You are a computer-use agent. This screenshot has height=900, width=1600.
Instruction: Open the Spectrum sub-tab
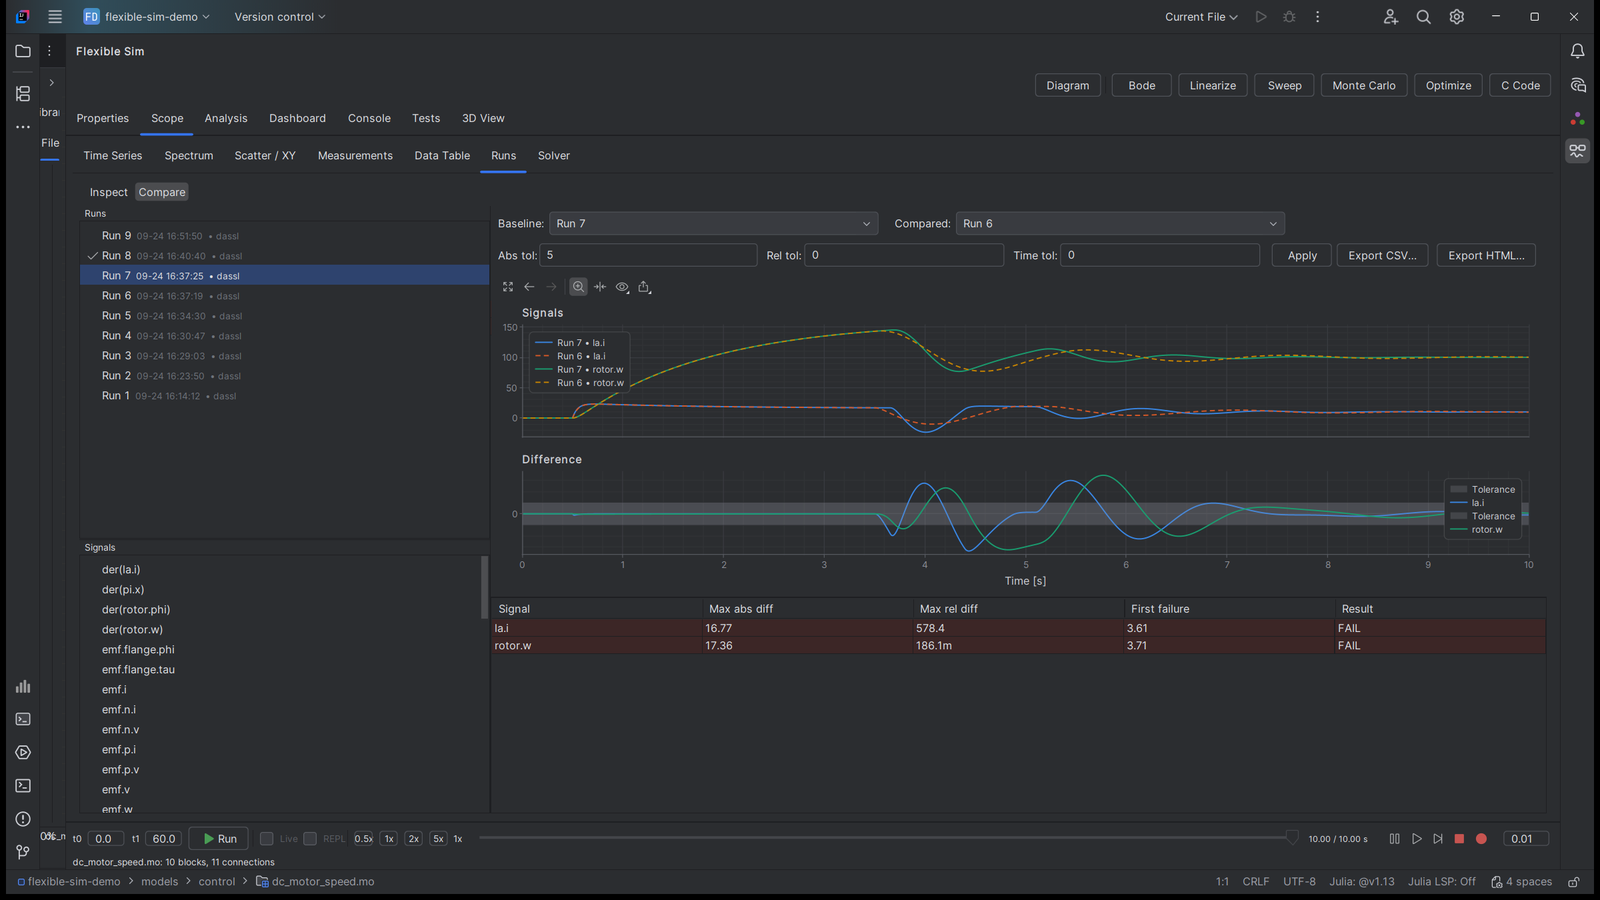189,156
